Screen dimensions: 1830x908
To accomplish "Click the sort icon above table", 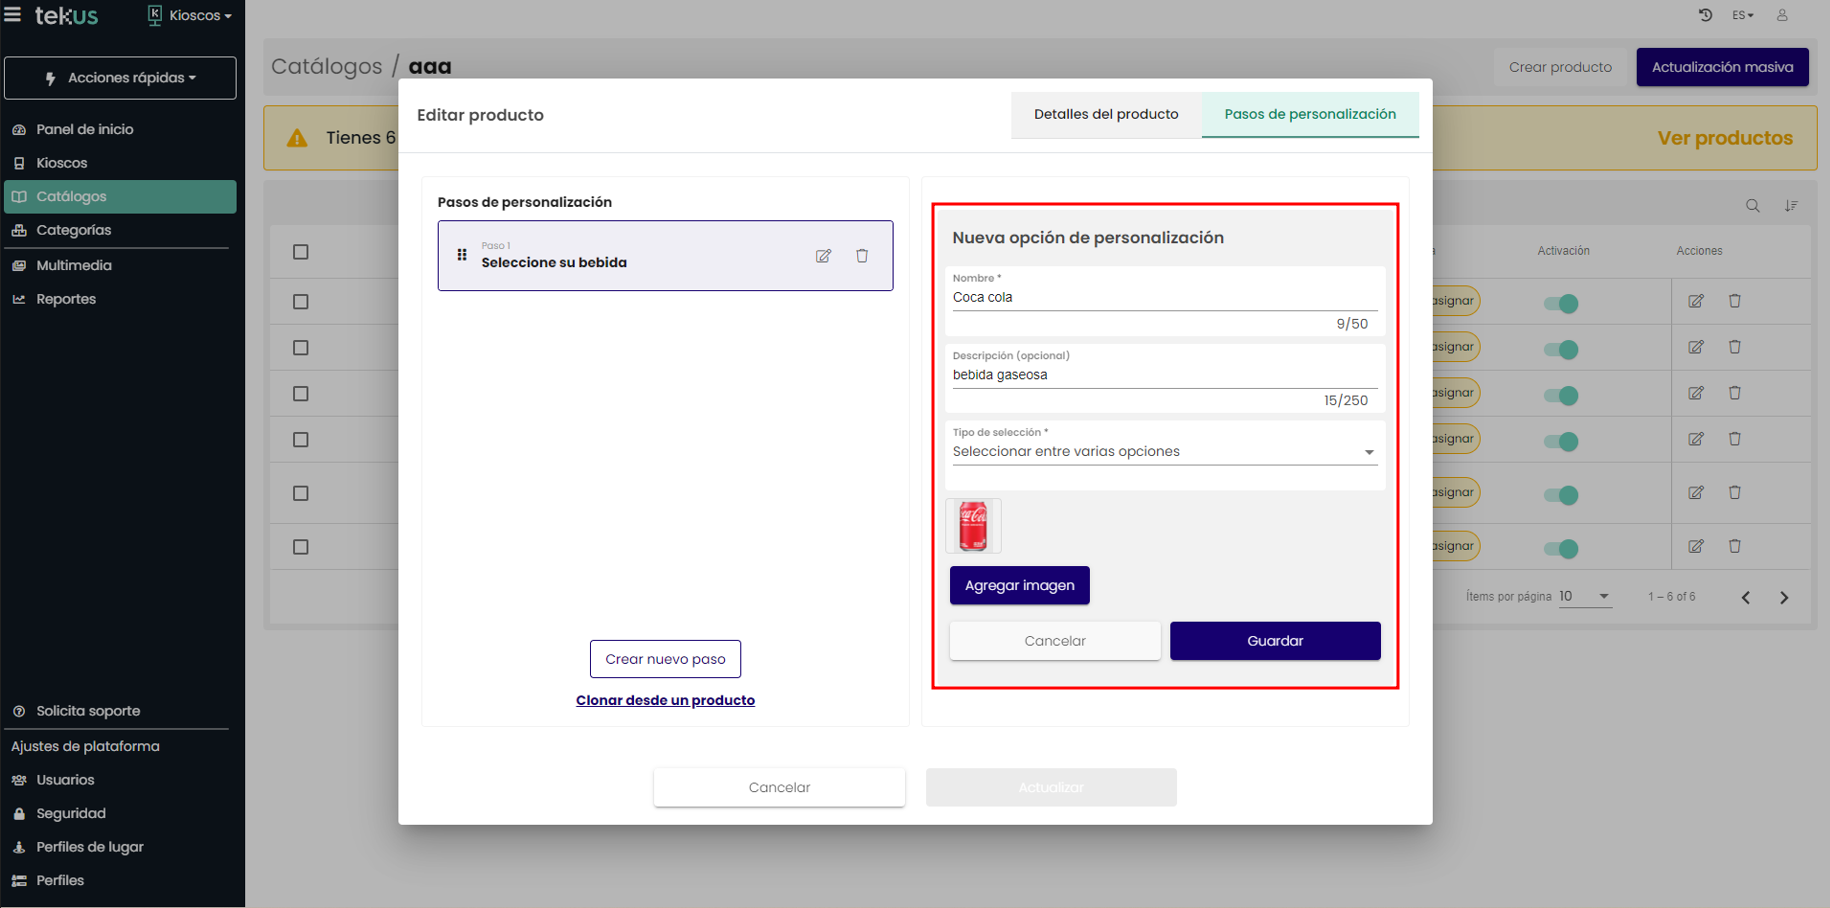I will [x=1791, y=206].
